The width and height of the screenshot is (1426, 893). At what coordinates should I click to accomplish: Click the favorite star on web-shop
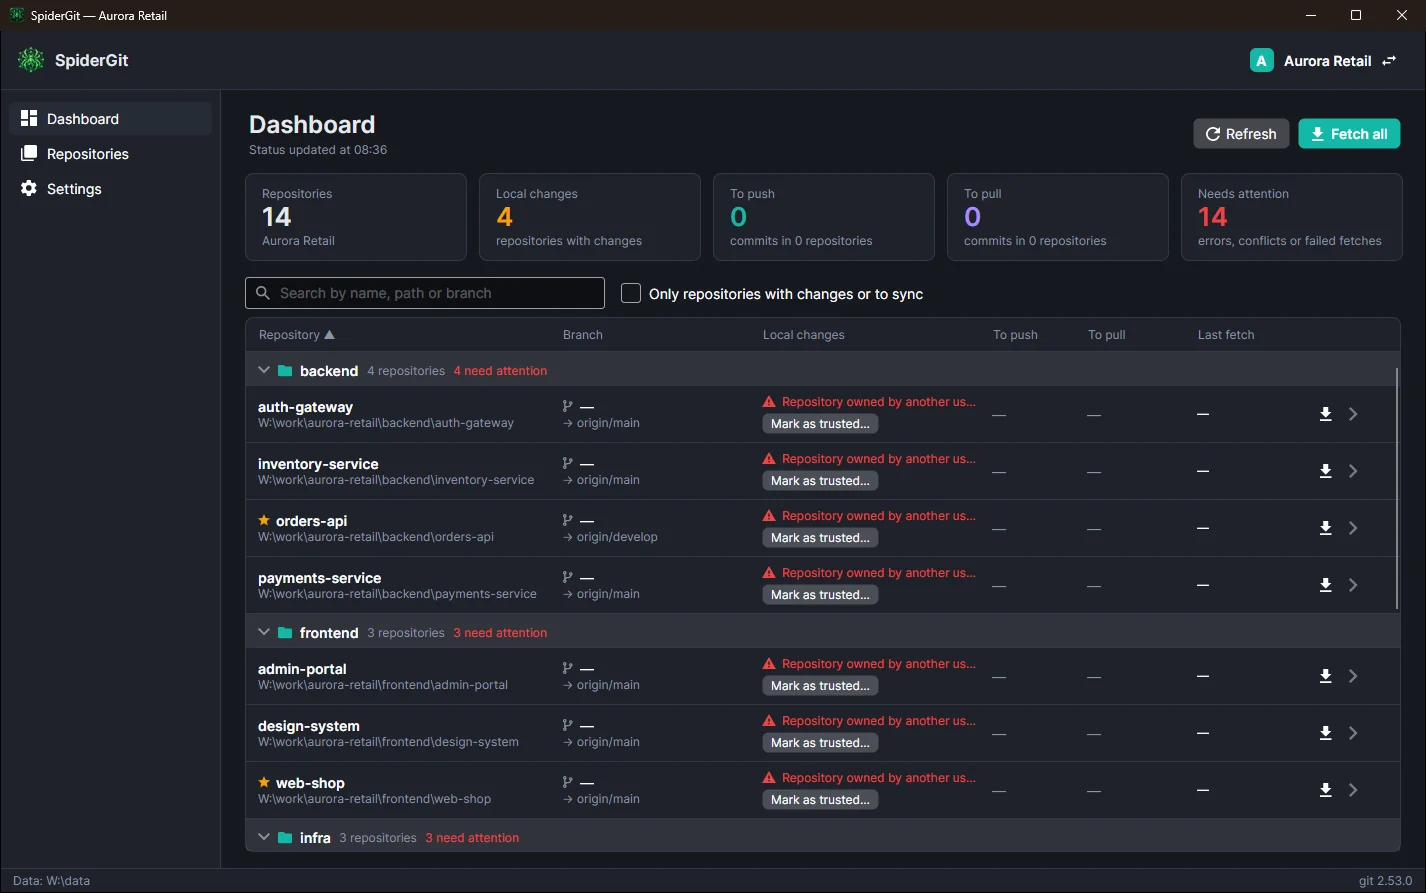[x=264, y=782]
